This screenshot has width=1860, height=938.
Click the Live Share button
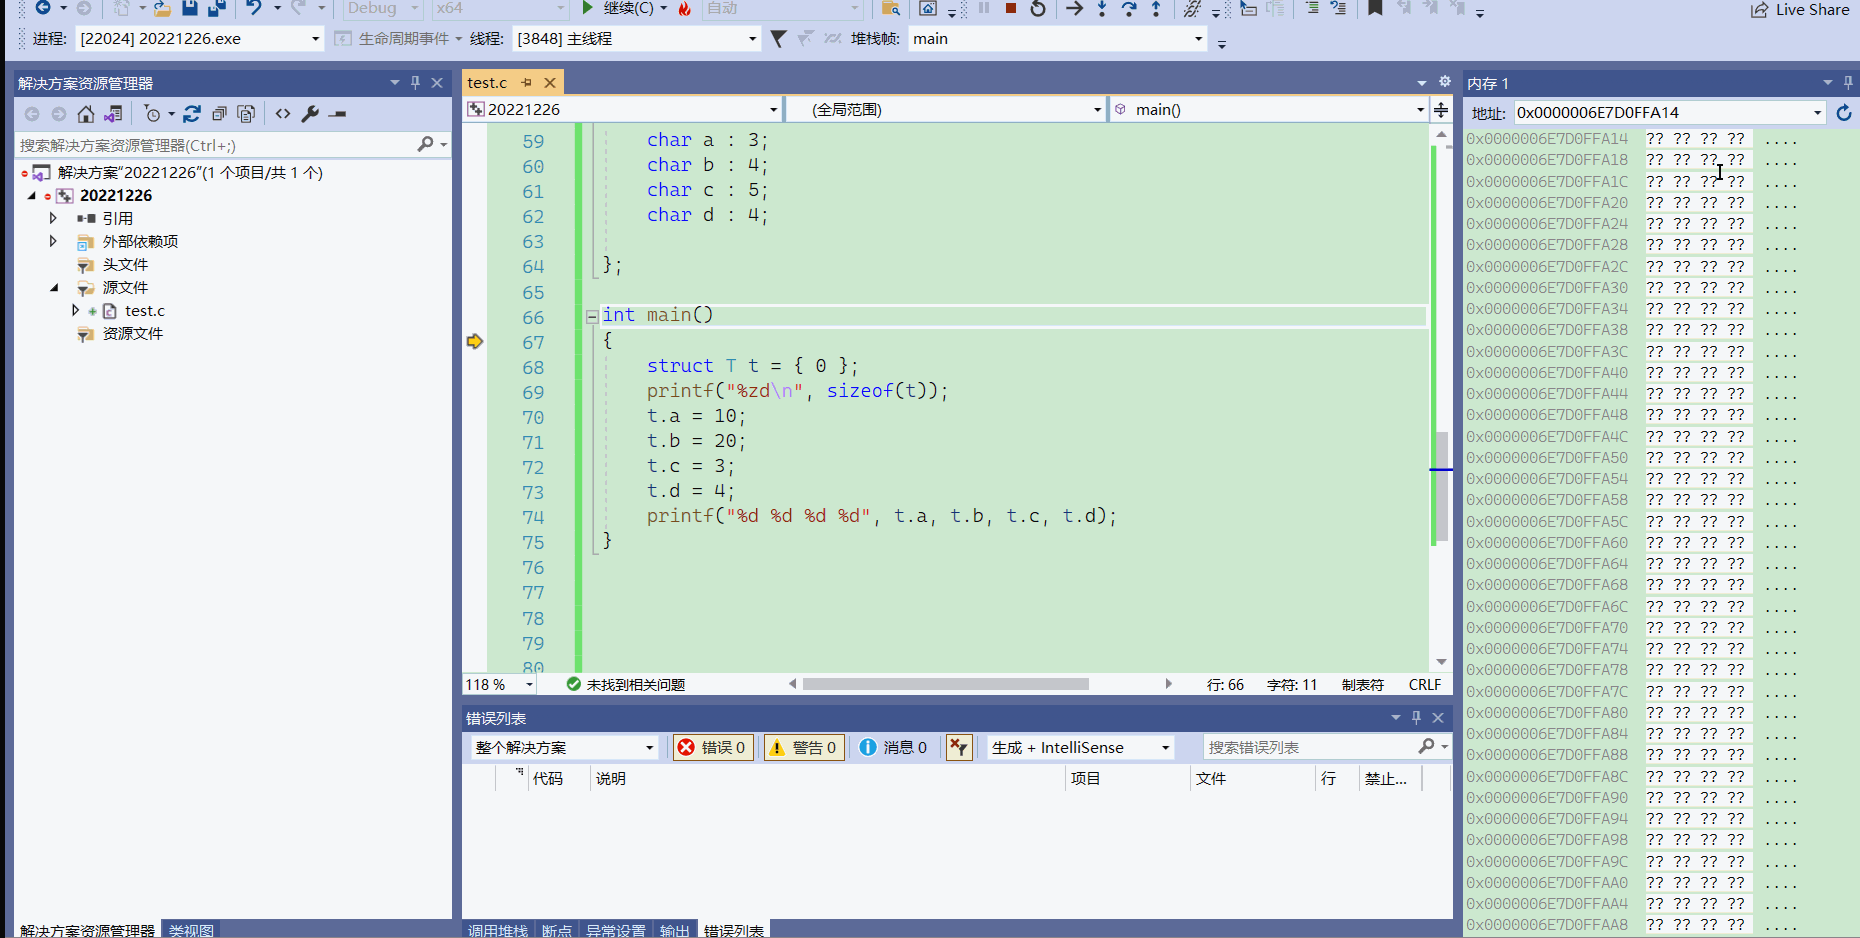point(1800,9)
